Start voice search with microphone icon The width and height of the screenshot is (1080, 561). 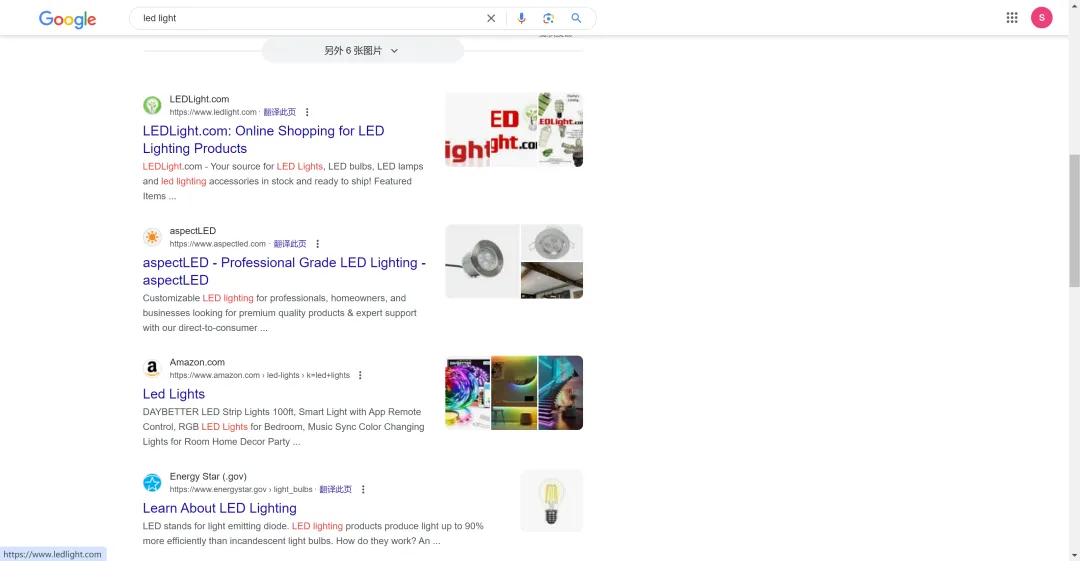521,18
